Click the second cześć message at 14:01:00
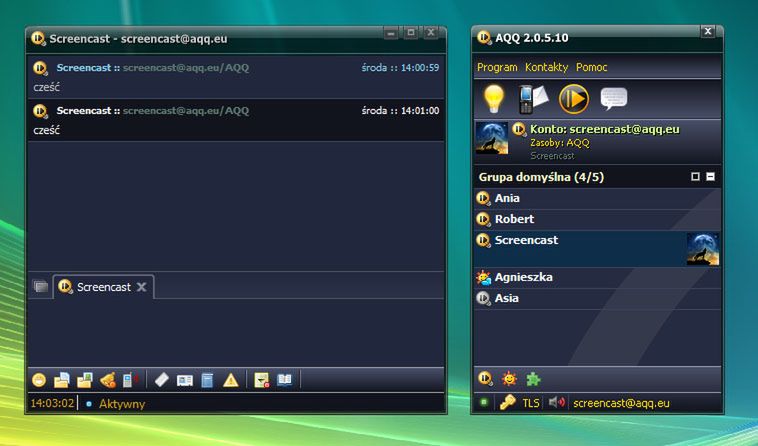 click(x=46, y=130)
